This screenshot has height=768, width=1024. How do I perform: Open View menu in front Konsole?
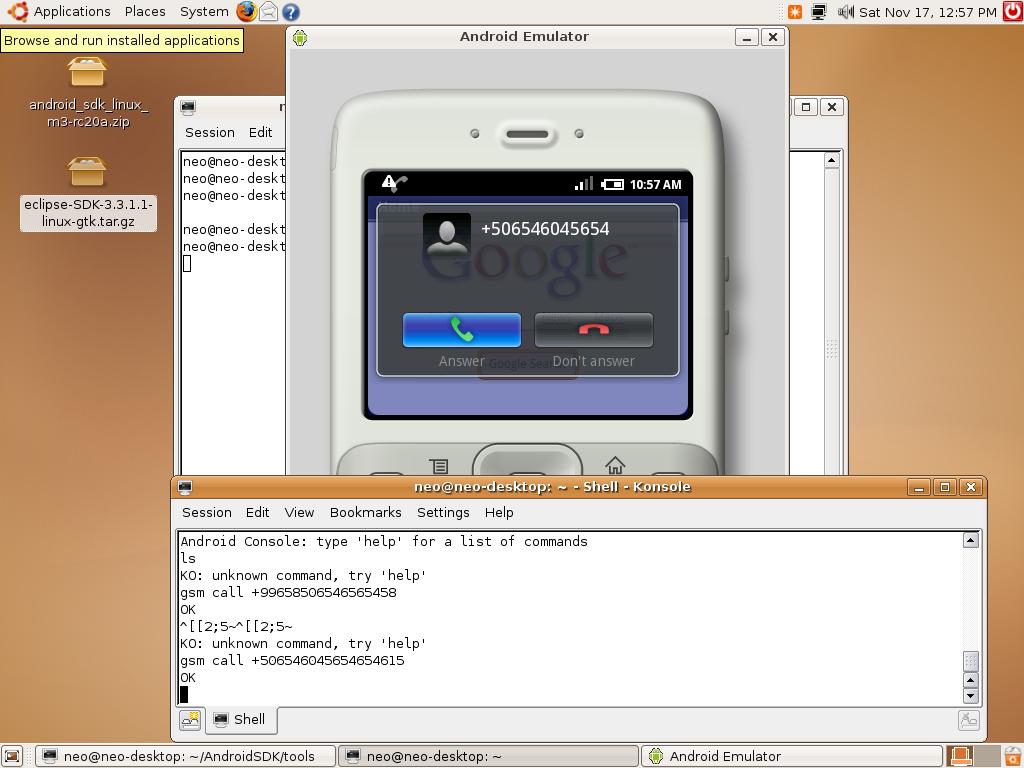[x=299, y=513]
